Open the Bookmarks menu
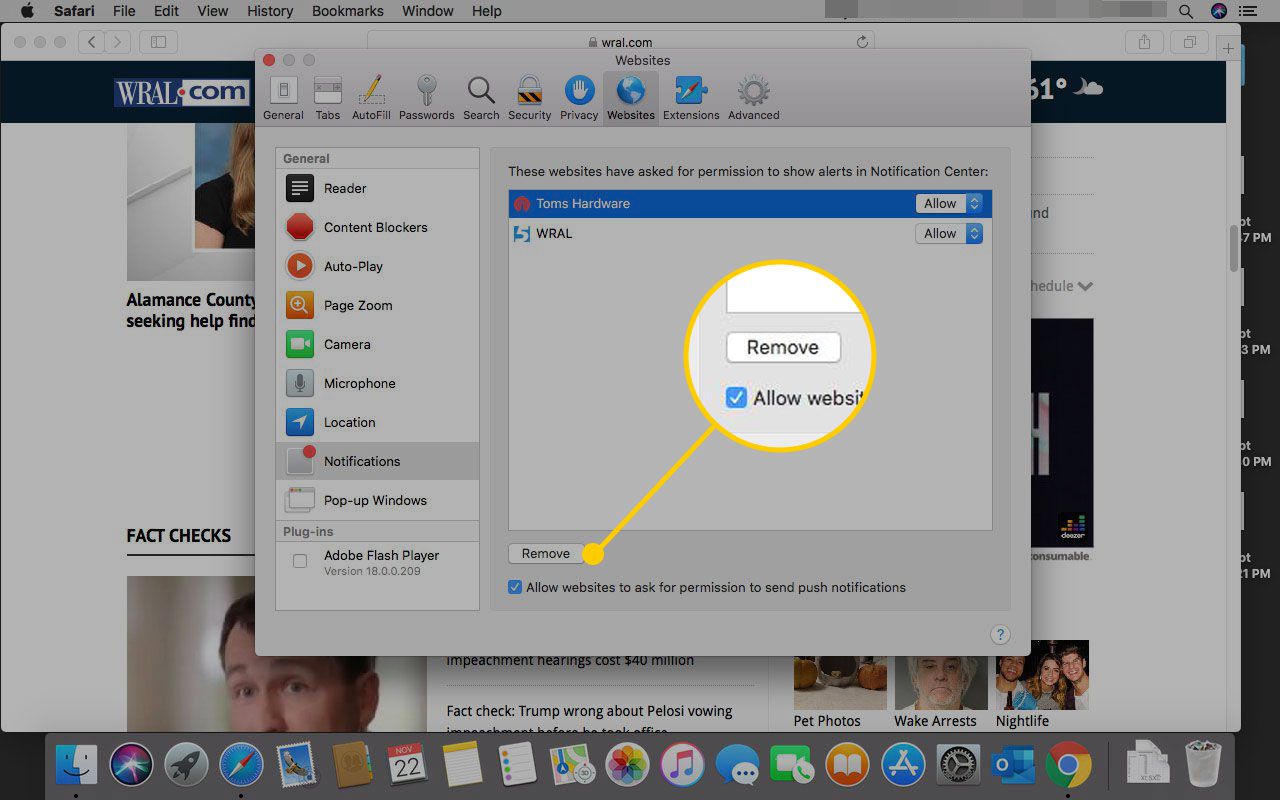1280x800 pixels. coord(346,11)
